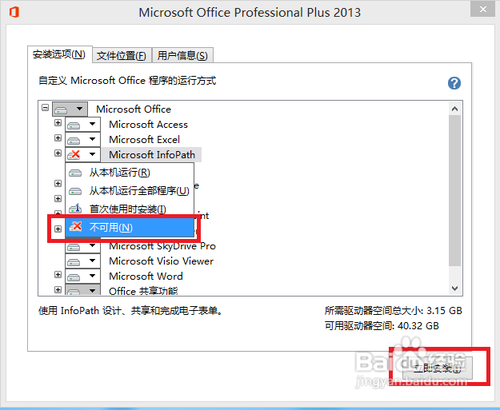Choose 从本机运行全部程序(U) option
This screenshot has height=410, width=500.
[129, 191]
